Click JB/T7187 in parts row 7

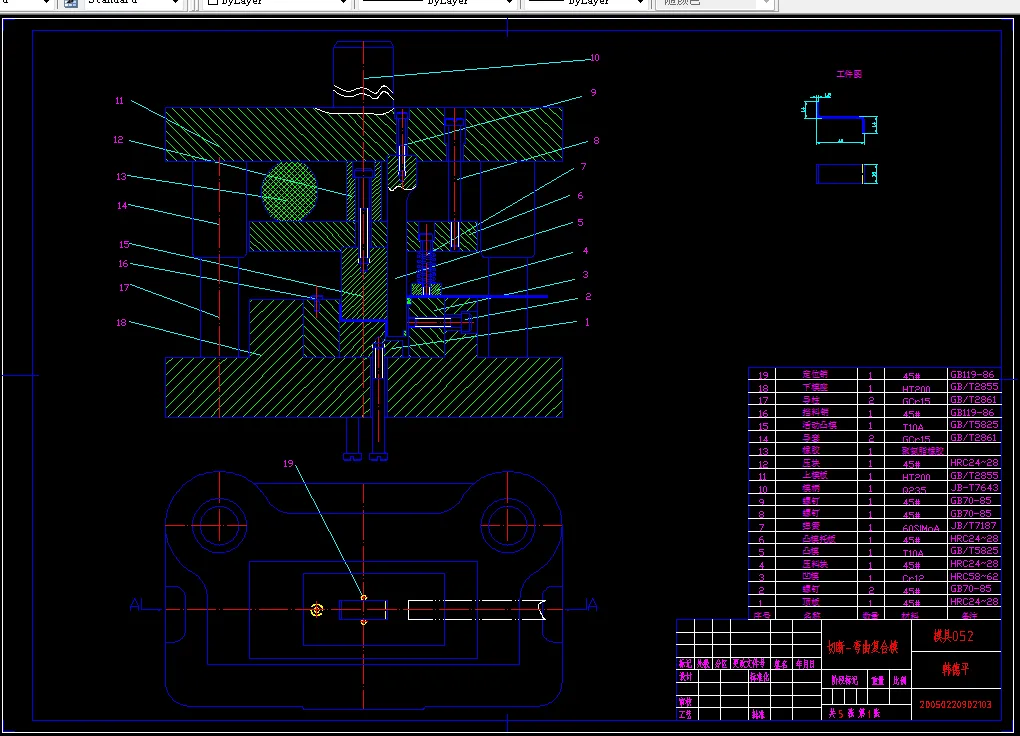point(973,526)
